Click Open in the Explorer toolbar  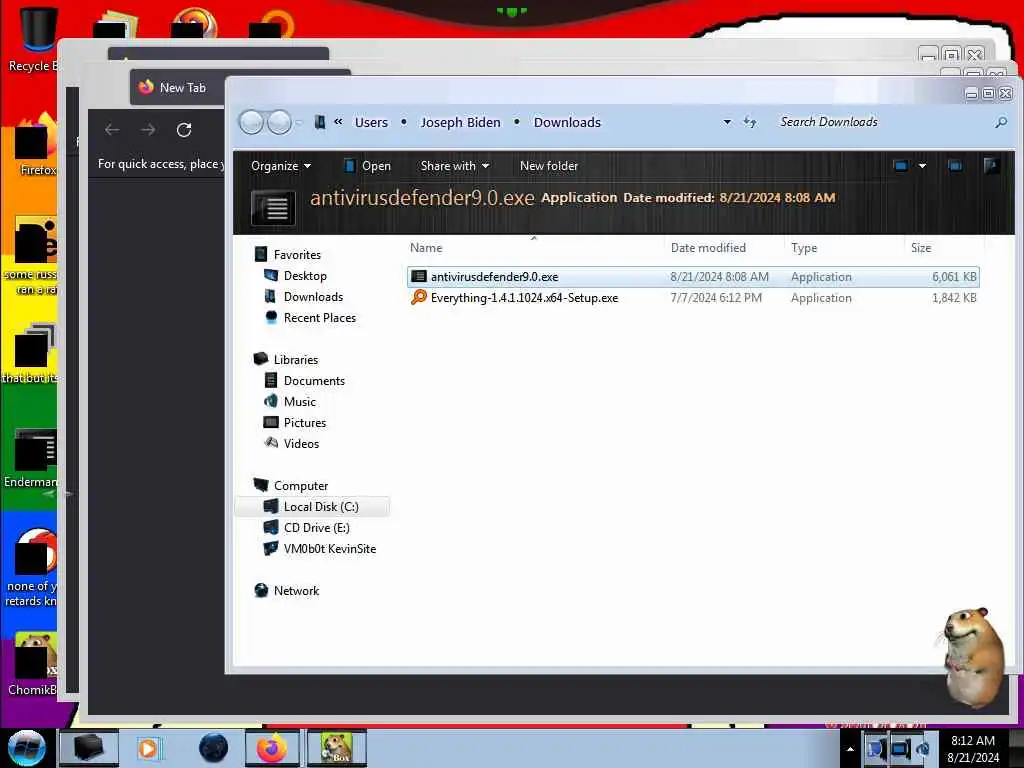[367, 166]
